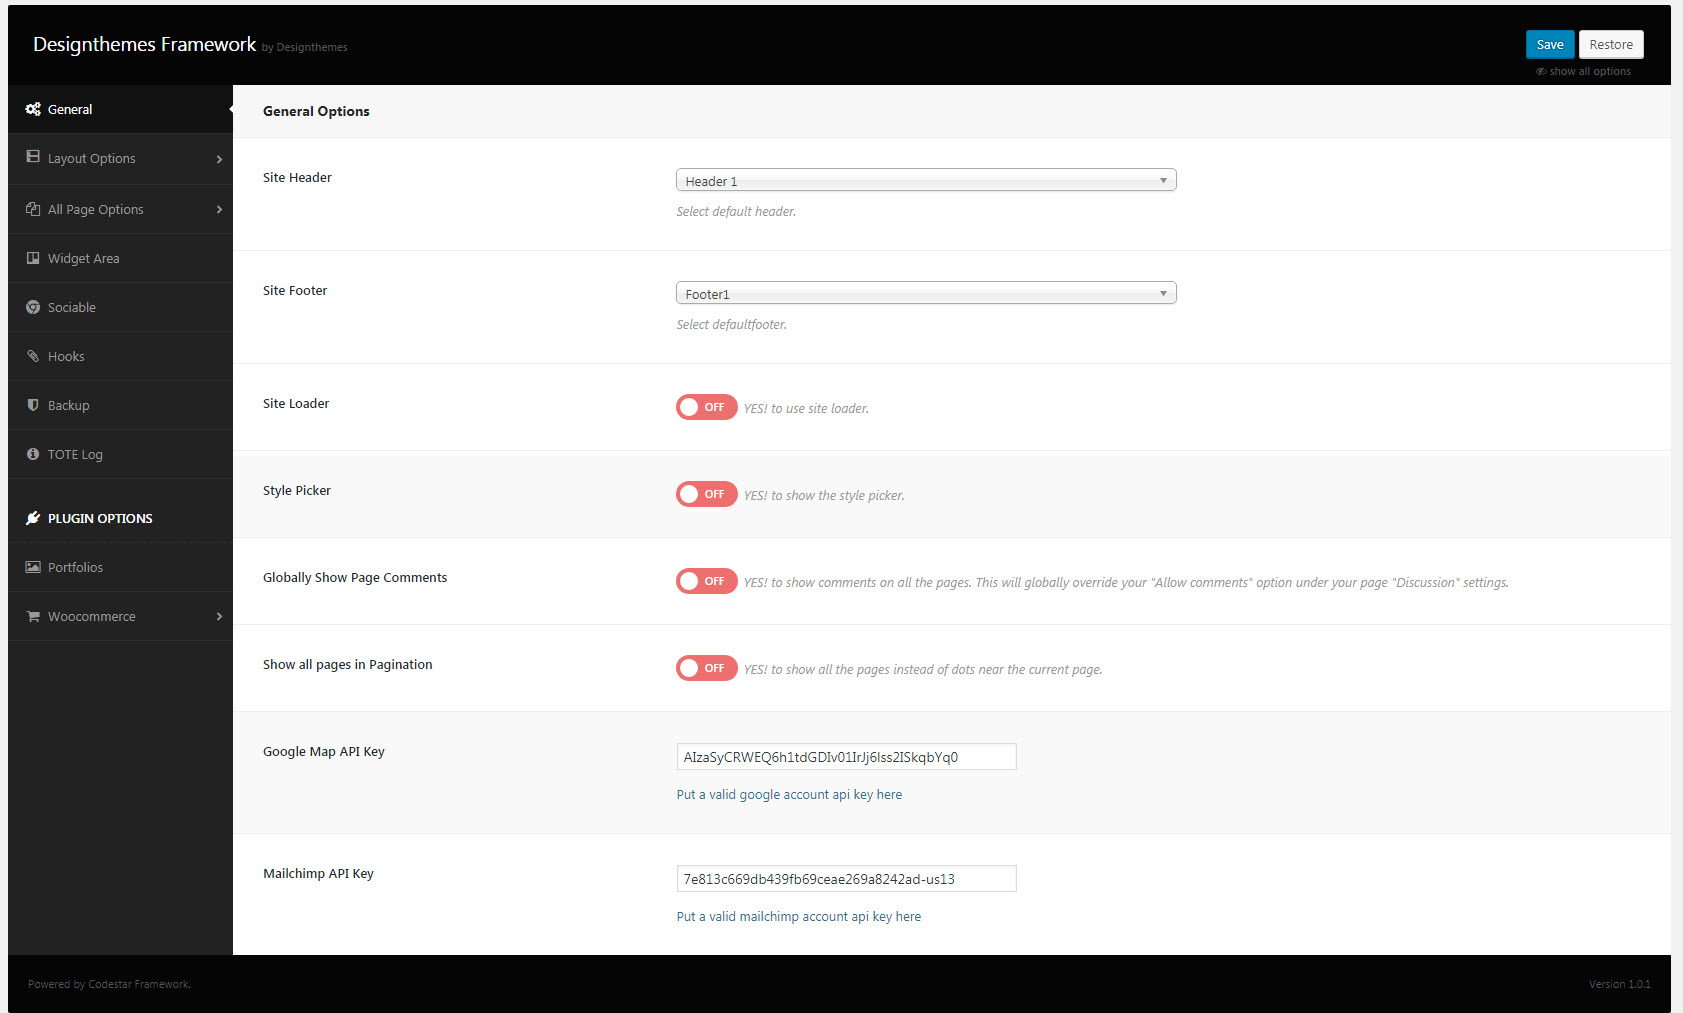The image size is (1683, 1013).
Task: Toggle Show all pages in Pagination switch
Action: pyautogui.click(x=706, y=668)
